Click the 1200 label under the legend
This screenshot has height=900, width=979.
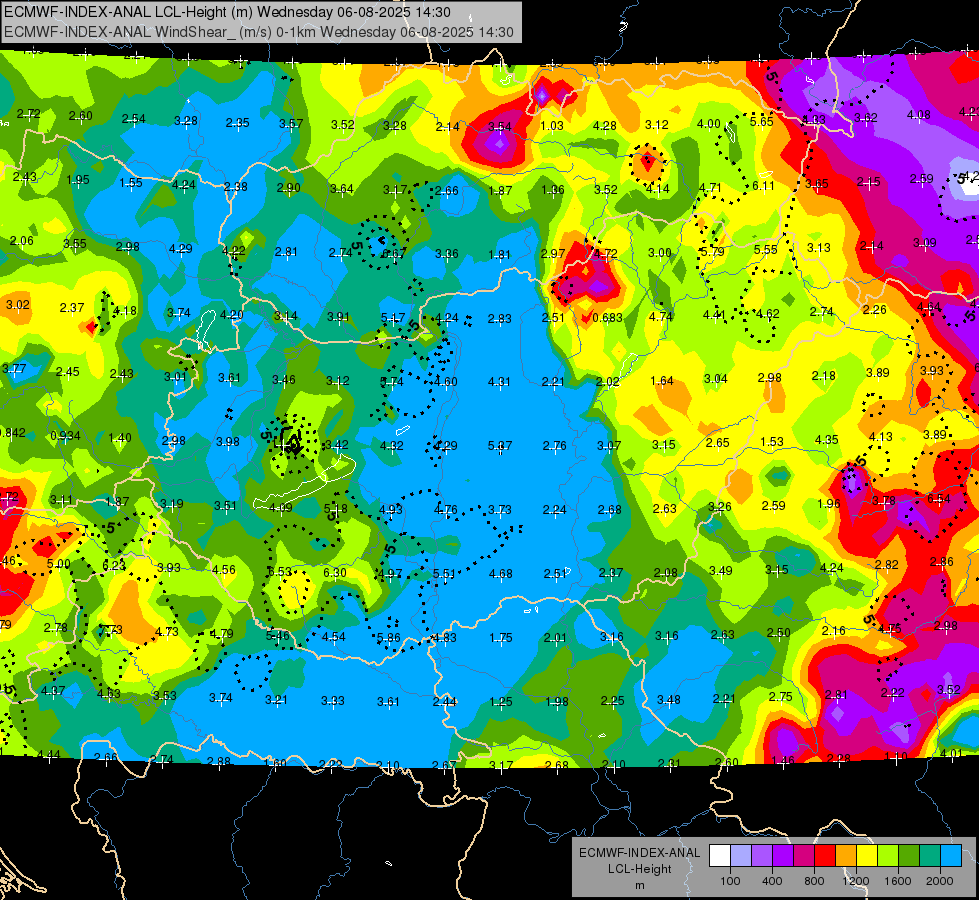pos(856,881)
